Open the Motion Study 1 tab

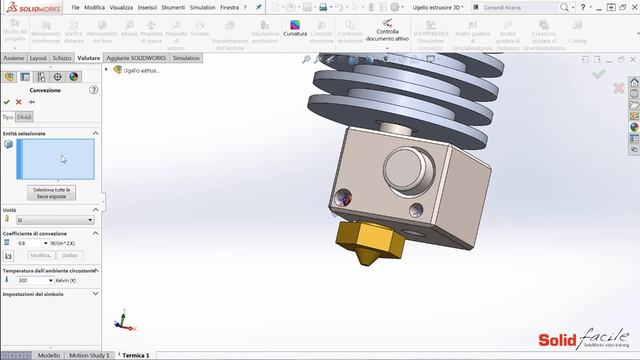point(89,356)
